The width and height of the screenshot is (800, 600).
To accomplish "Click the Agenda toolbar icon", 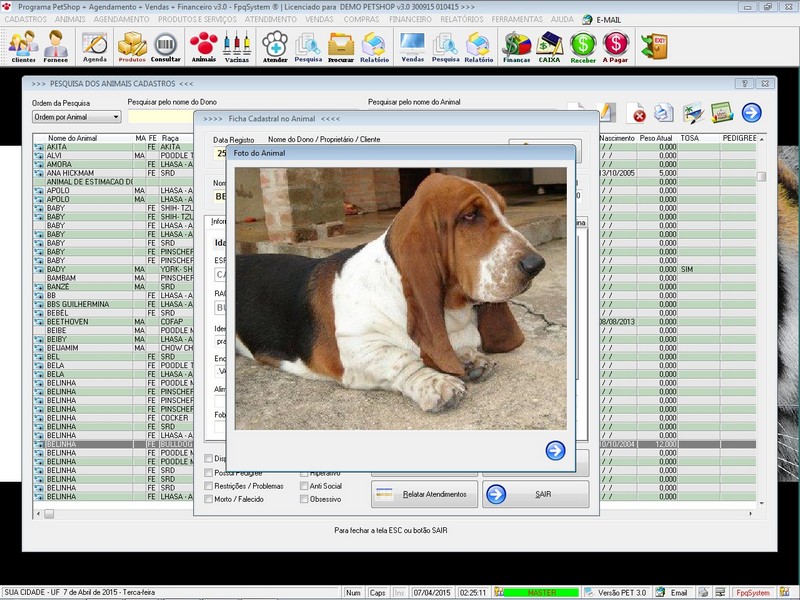I will [94, 46].
